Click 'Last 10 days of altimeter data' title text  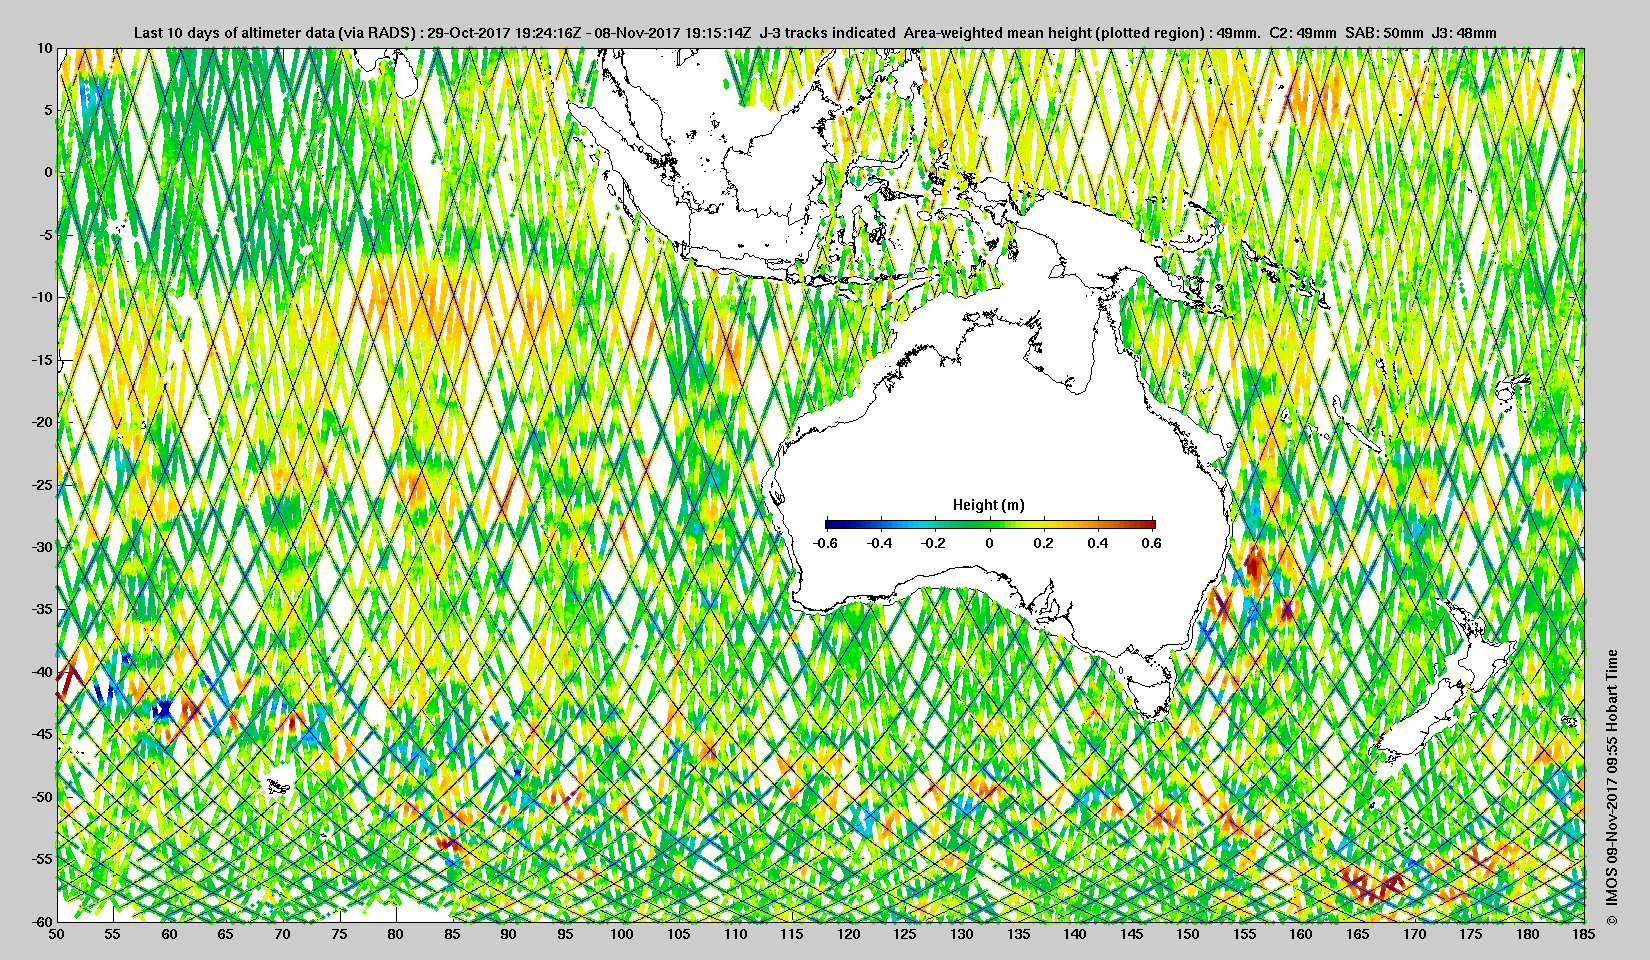click(x=234, y=33)
